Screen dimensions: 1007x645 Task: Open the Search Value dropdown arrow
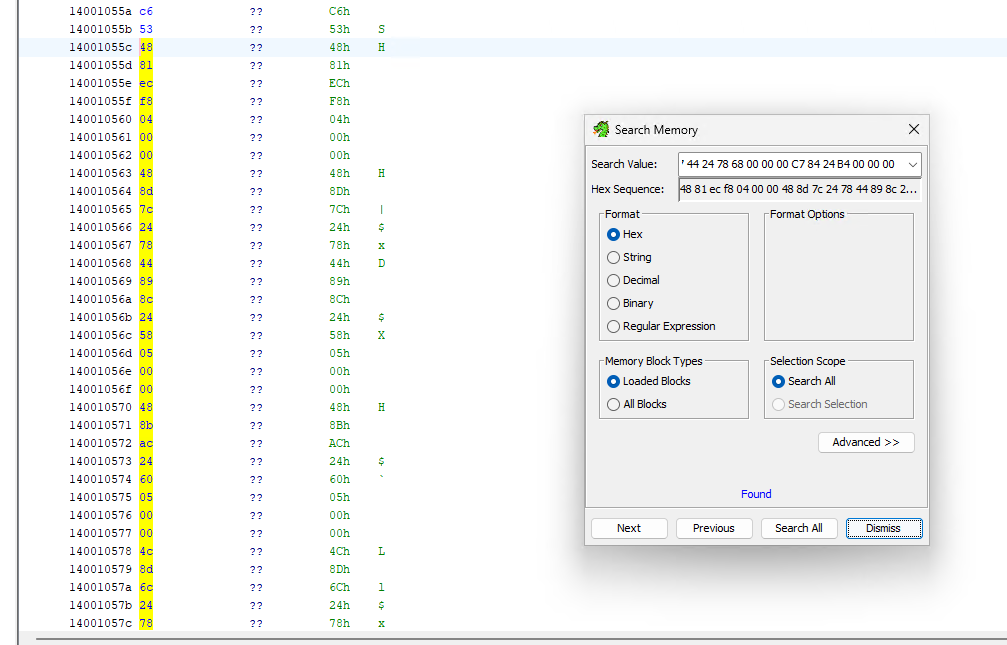(911, 164)
